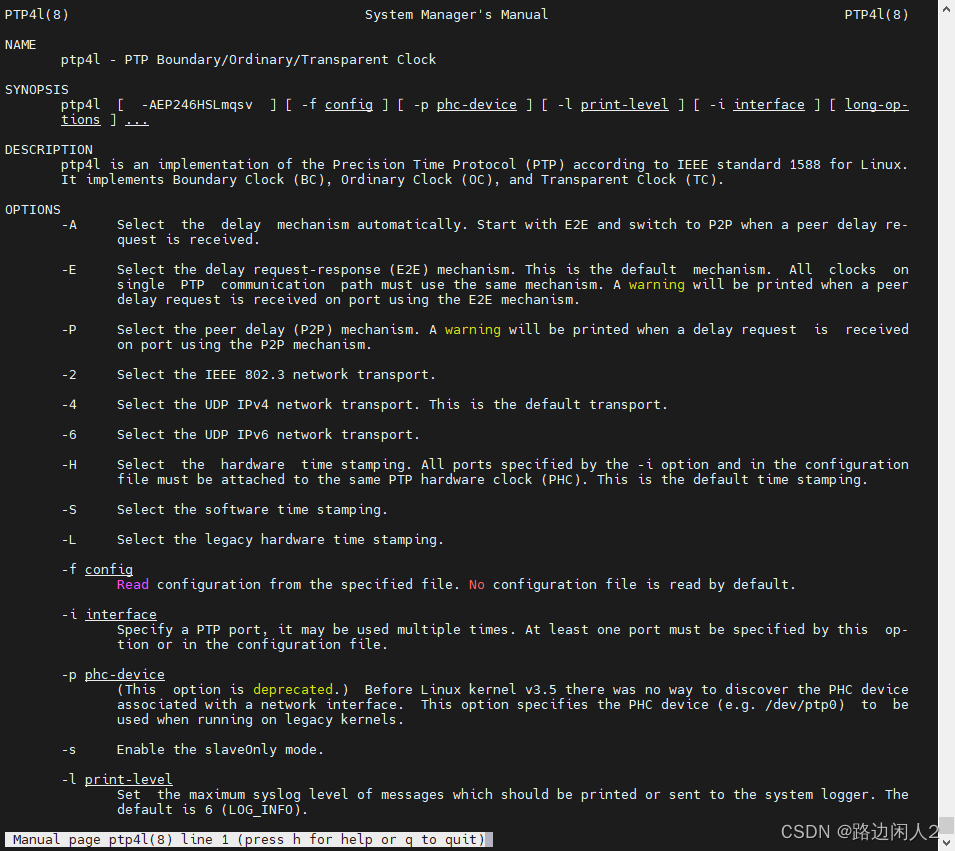This screenshot has width=955, height=851.
Task: Open the interface link in SYNOPSIS
Action: 769,104
